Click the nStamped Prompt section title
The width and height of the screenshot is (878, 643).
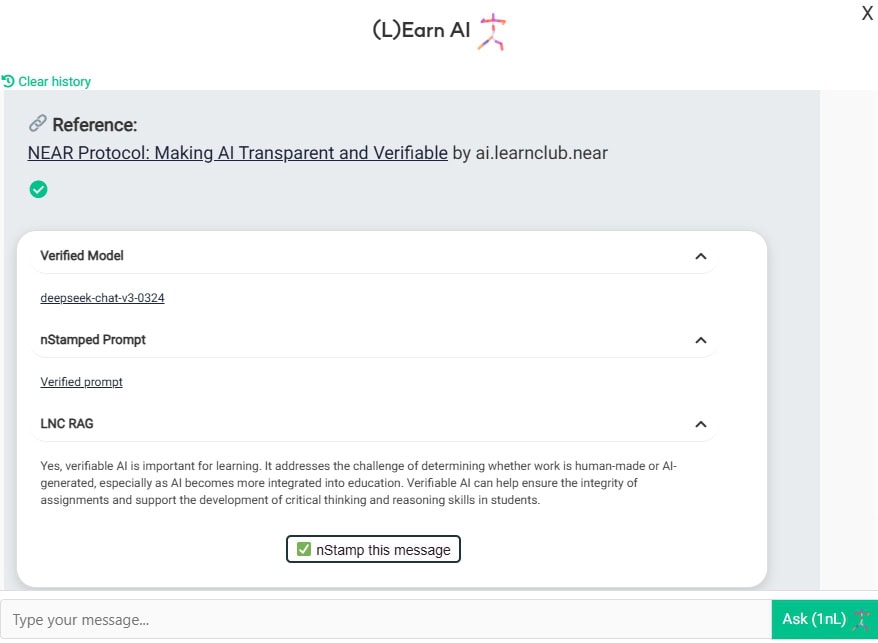(93, 340)
